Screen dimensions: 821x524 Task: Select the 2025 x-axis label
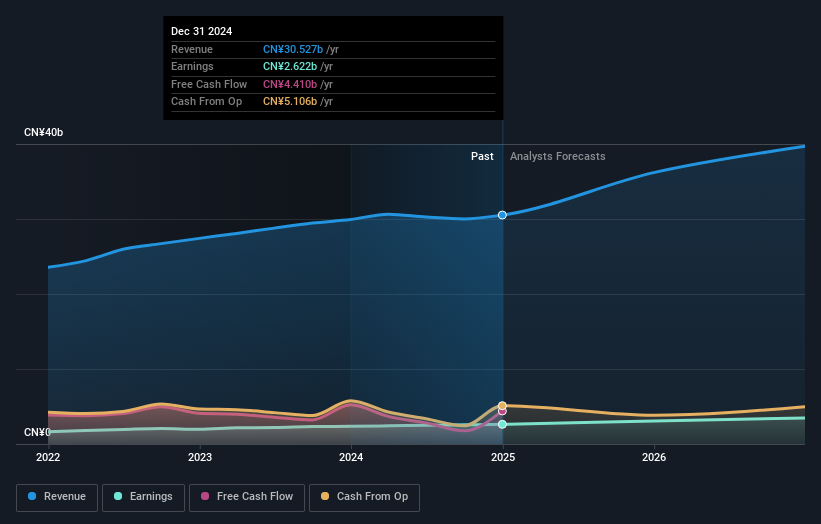(503, 457)
